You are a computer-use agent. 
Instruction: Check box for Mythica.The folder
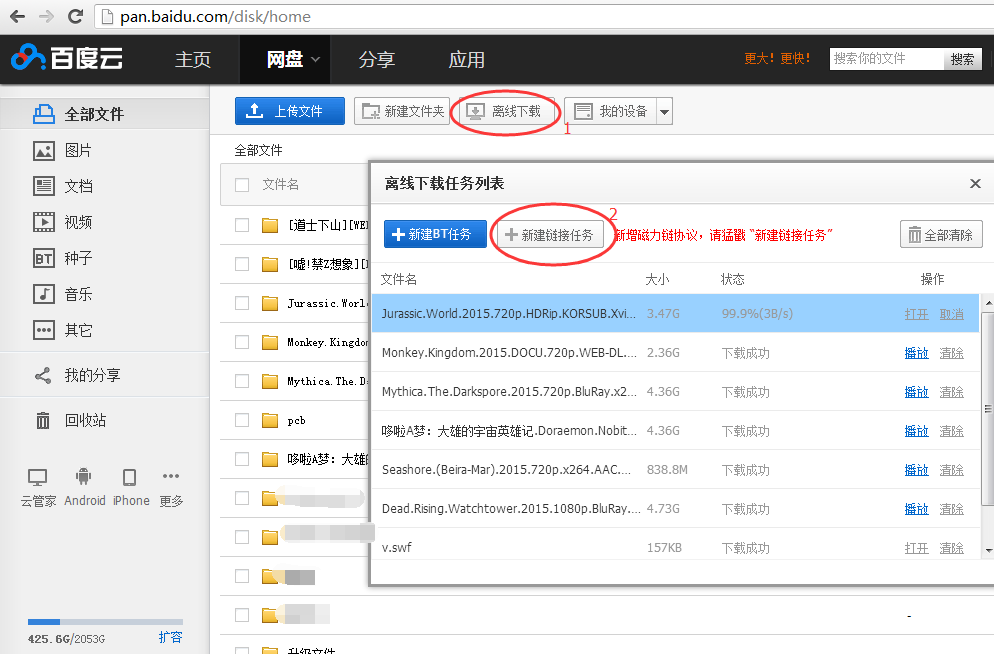pyautogui.click(x=242, y=381)
